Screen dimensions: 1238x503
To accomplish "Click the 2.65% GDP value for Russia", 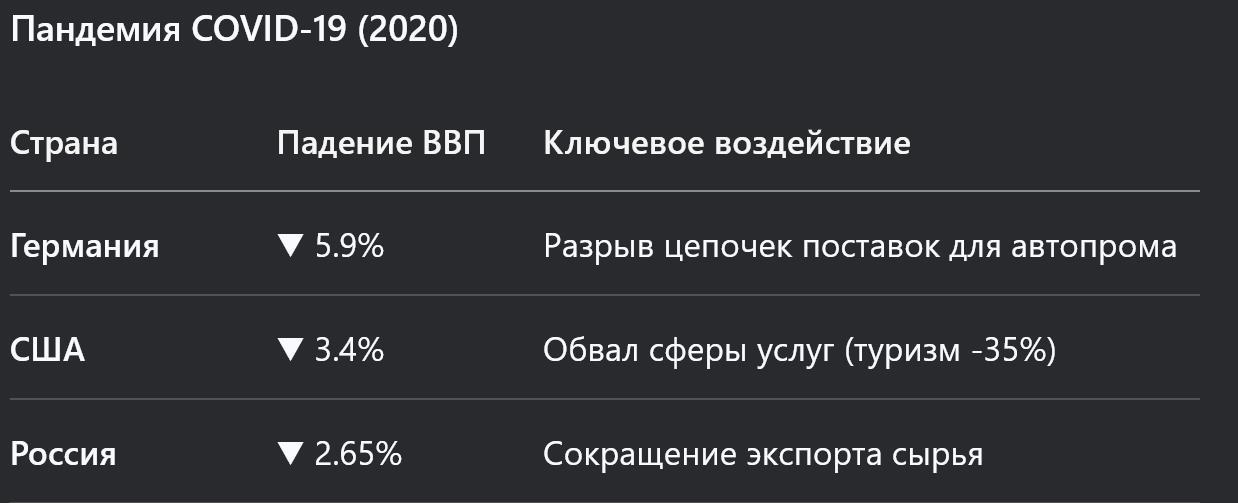I will pos(358,455).
